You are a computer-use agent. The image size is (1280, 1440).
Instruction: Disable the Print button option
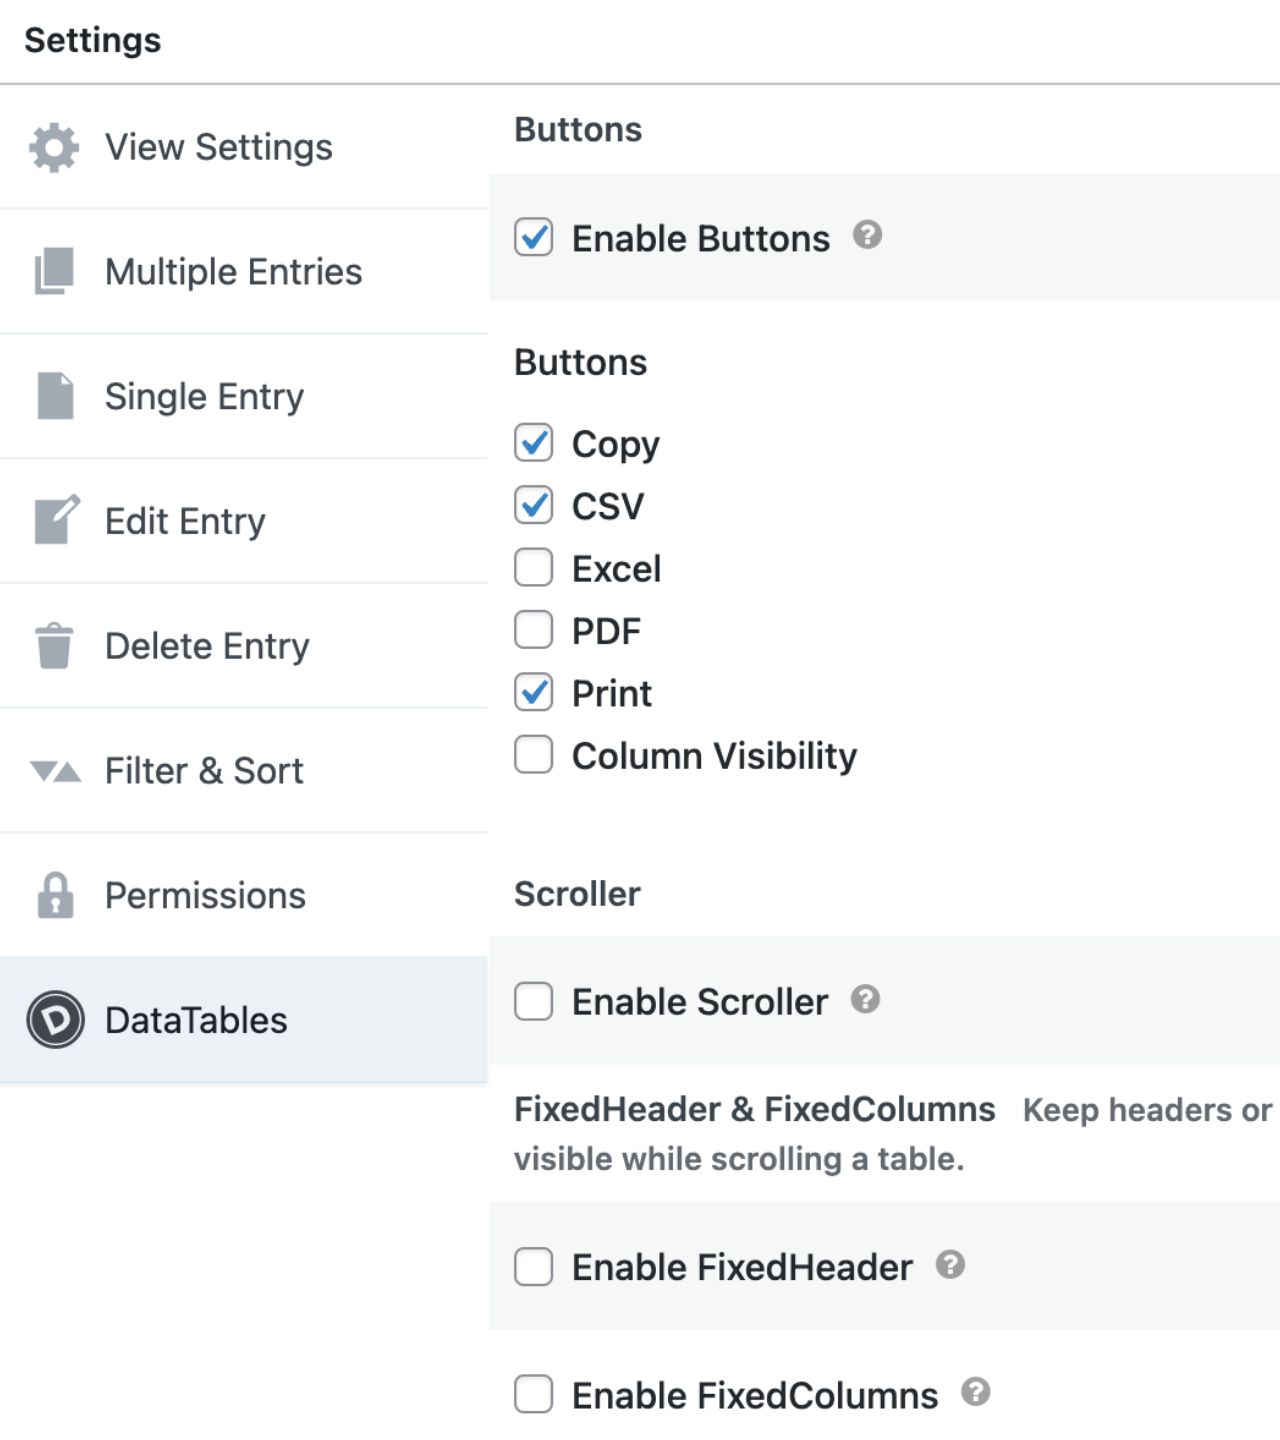pos(534,693)
